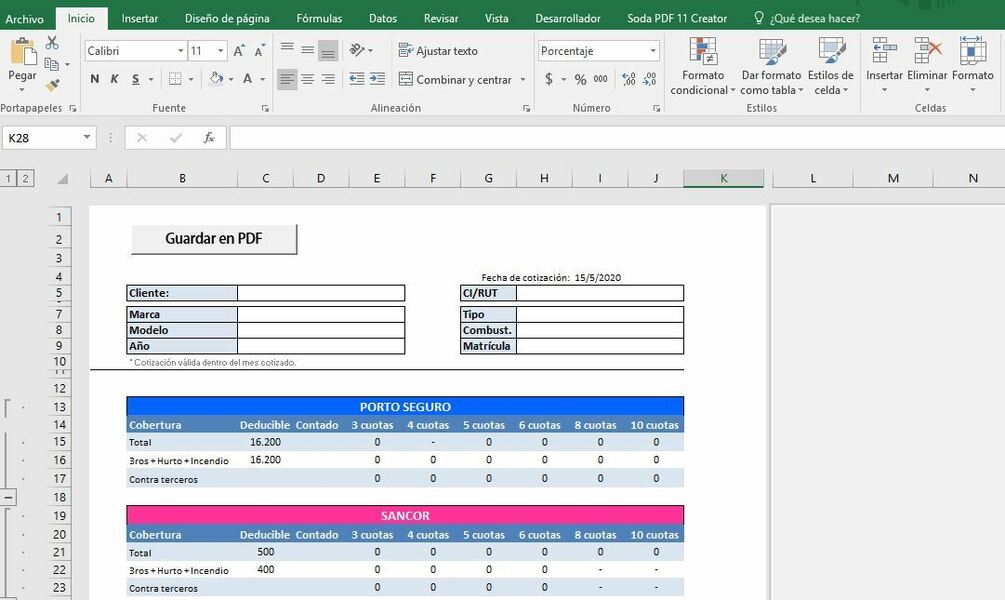Center text horizontally
The height and width of the screenshot is (600, 1005).
coord(308,79)
